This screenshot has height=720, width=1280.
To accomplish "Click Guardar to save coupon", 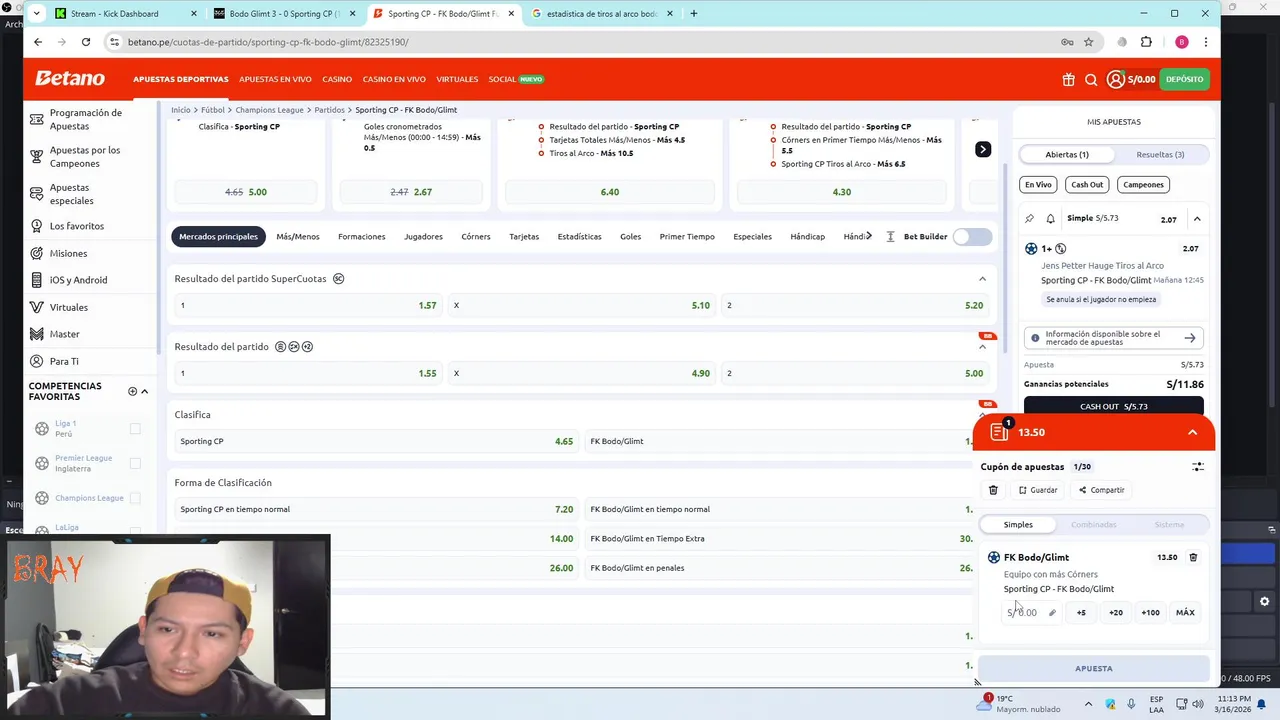I will click(x=1038, y=490).
